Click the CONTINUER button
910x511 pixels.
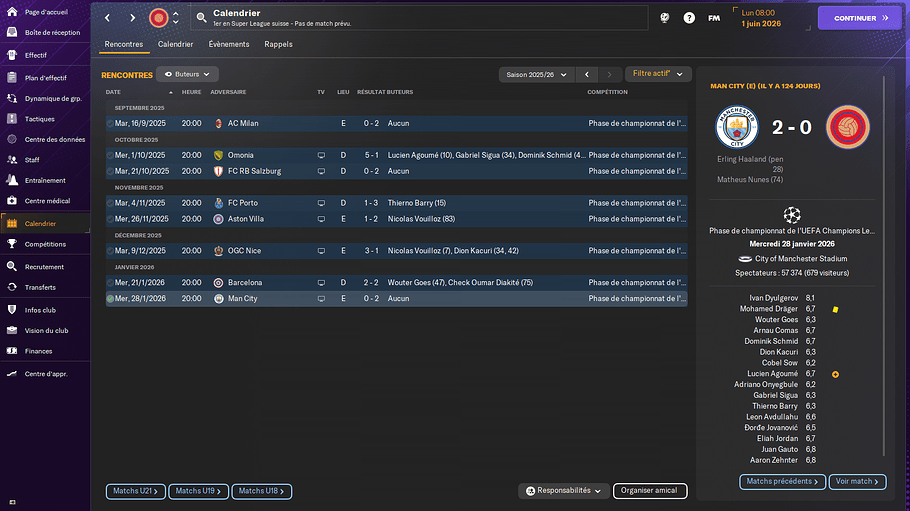(x=860, y=18)
